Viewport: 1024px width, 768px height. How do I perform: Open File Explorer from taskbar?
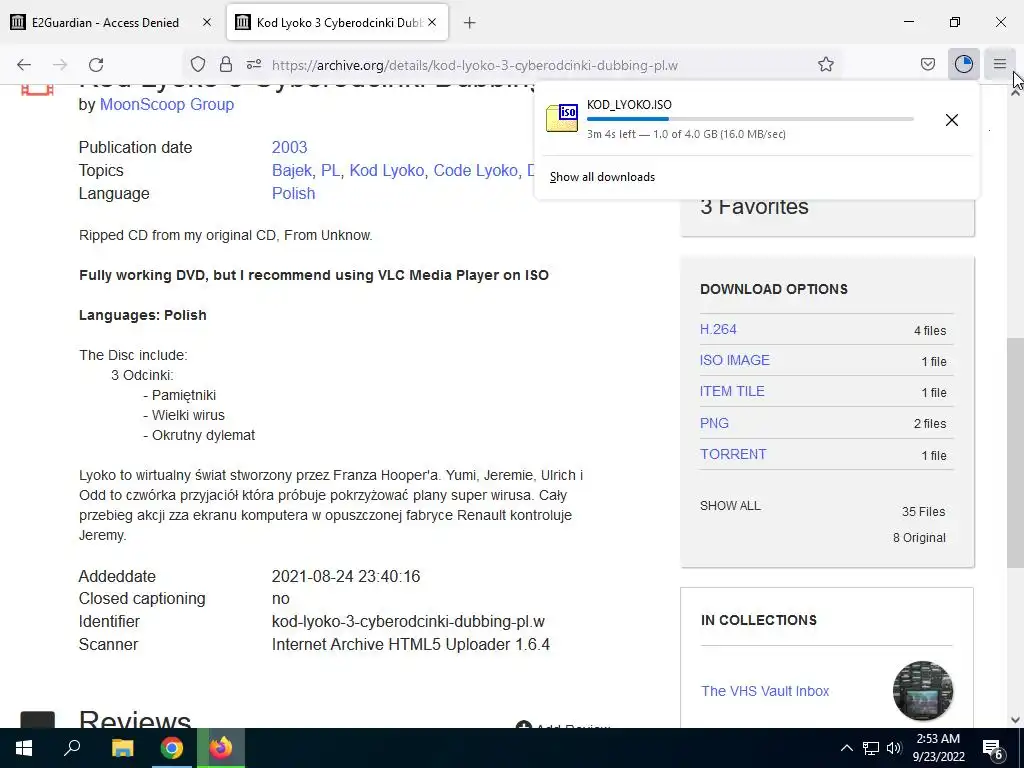(122, 748)
